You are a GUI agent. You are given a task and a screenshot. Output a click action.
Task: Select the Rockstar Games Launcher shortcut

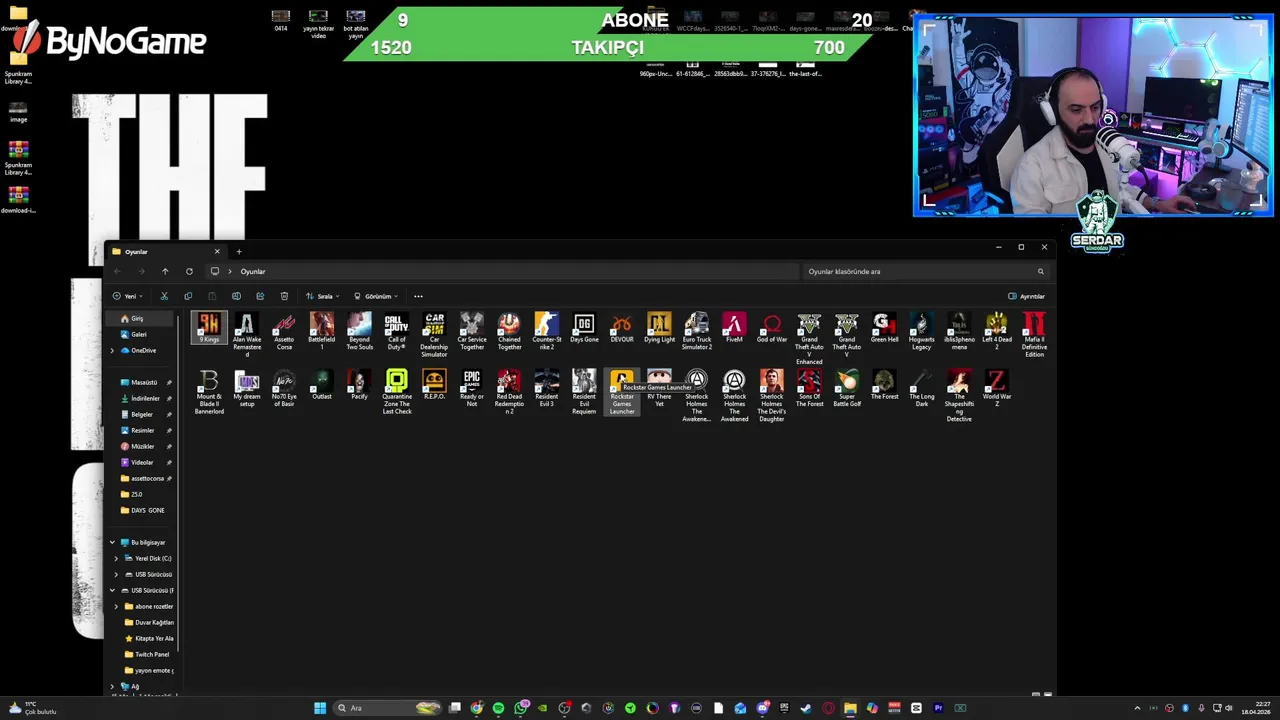(x=622, y=392)
